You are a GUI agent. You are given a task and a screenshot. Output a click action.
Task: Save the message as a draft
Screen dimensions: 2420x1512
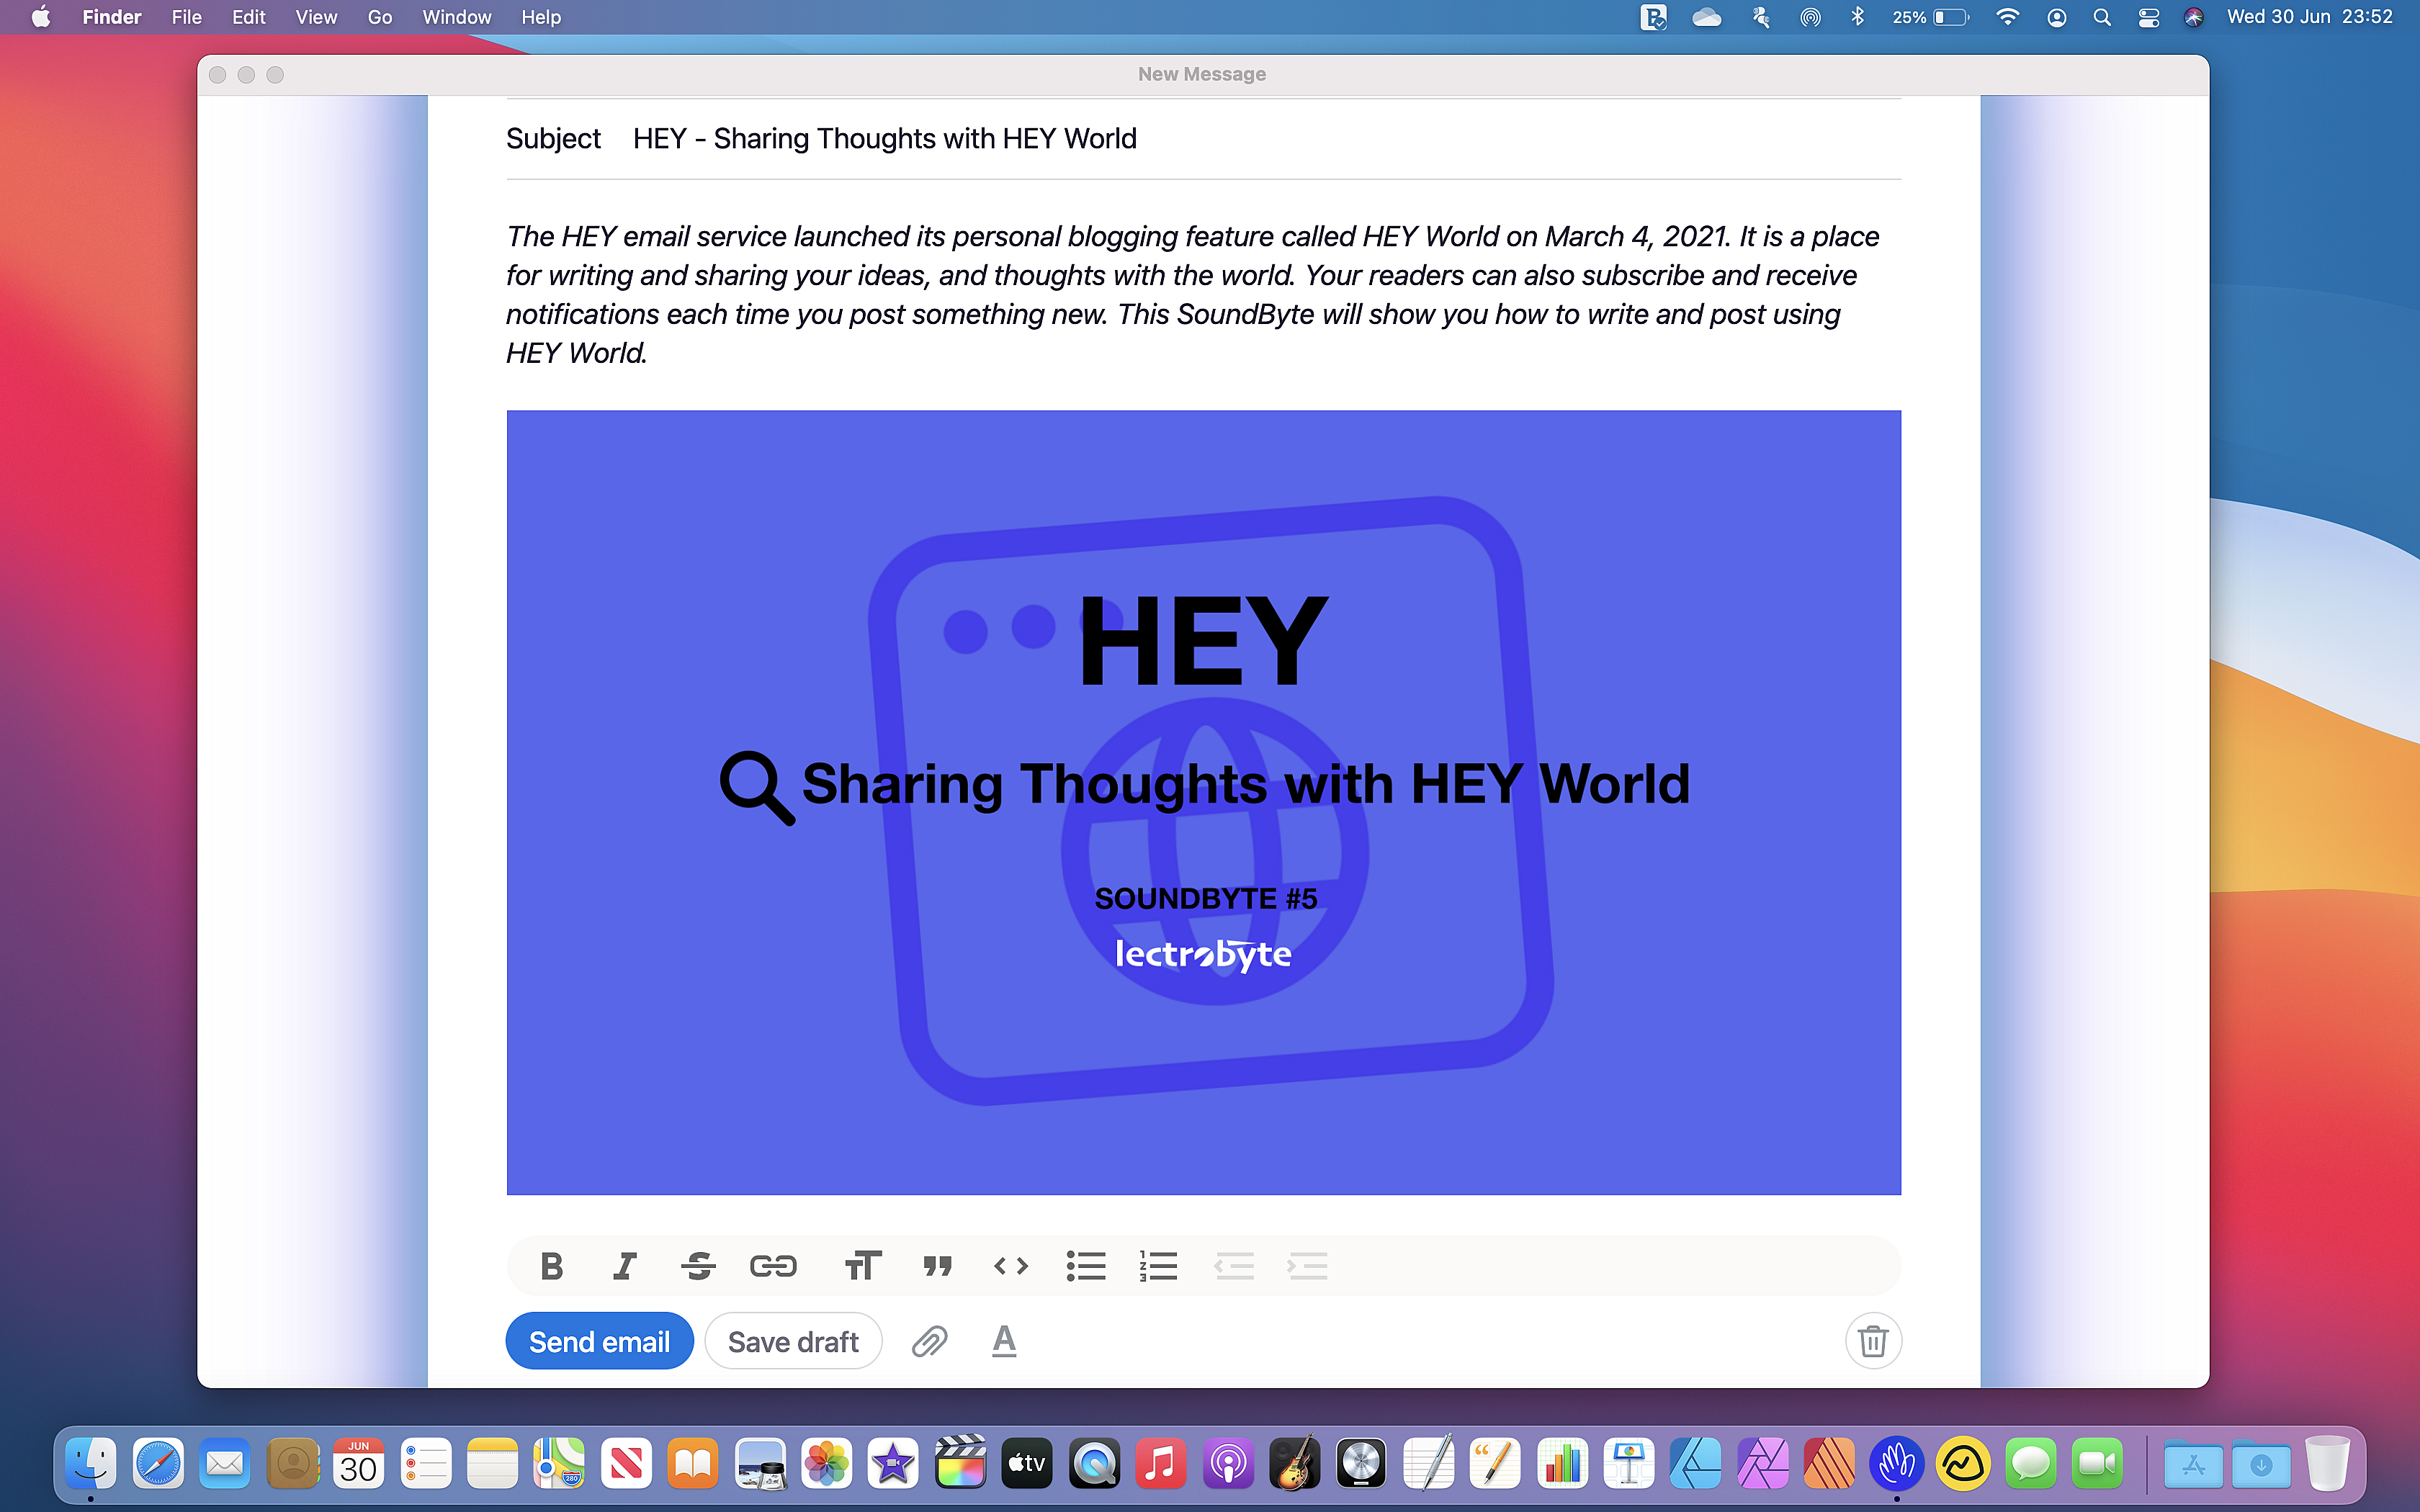[x=793, y=1341]
